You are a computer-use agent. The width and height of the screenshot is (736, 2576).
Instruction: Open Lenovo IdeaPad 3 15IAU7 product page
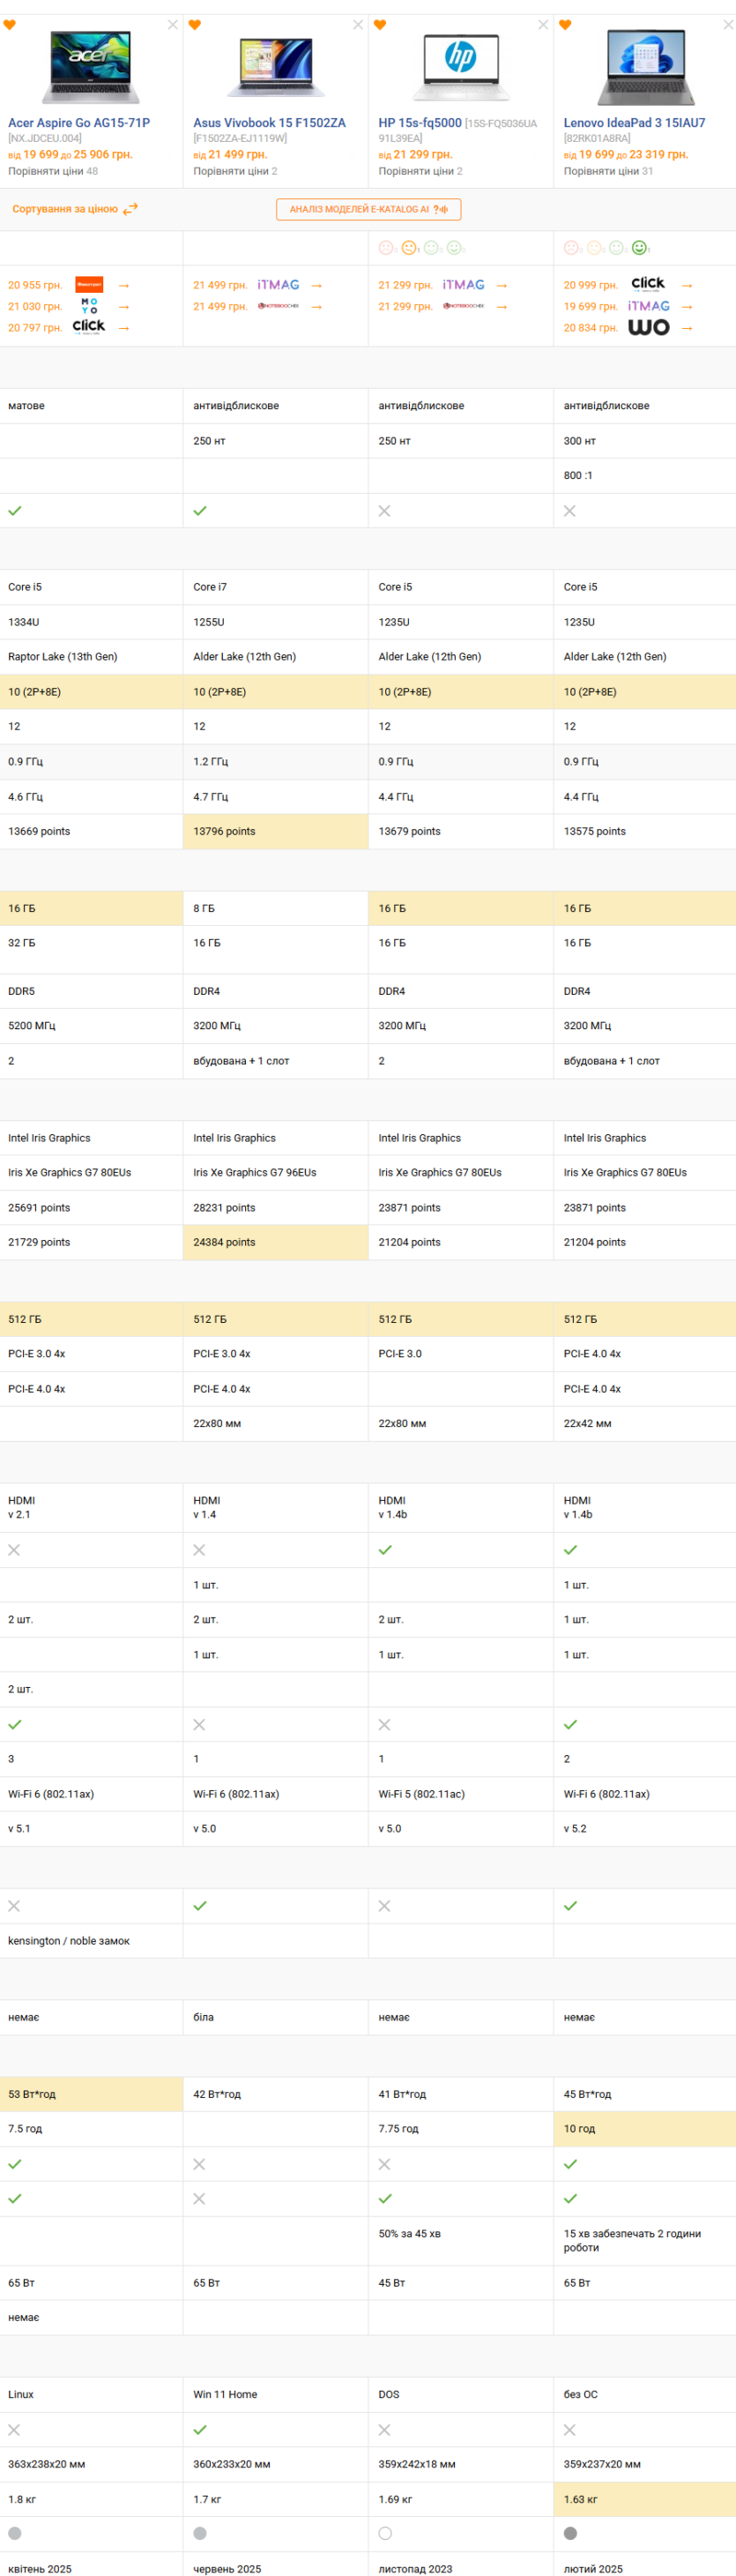click(634, 123)
